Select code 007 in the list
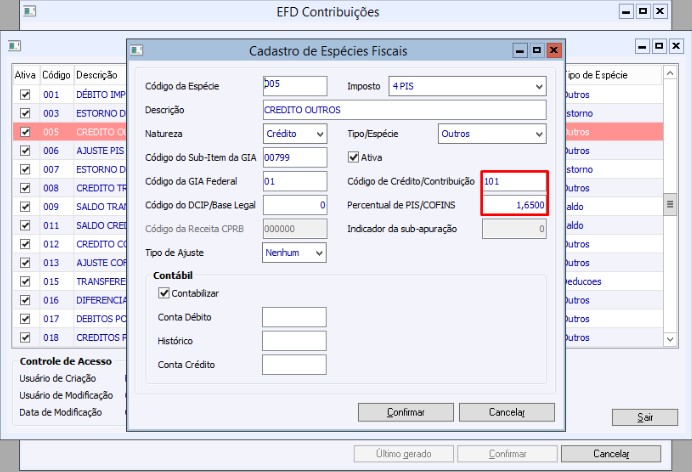The width and height of the screenshot is (692, 472). [51, 169]
